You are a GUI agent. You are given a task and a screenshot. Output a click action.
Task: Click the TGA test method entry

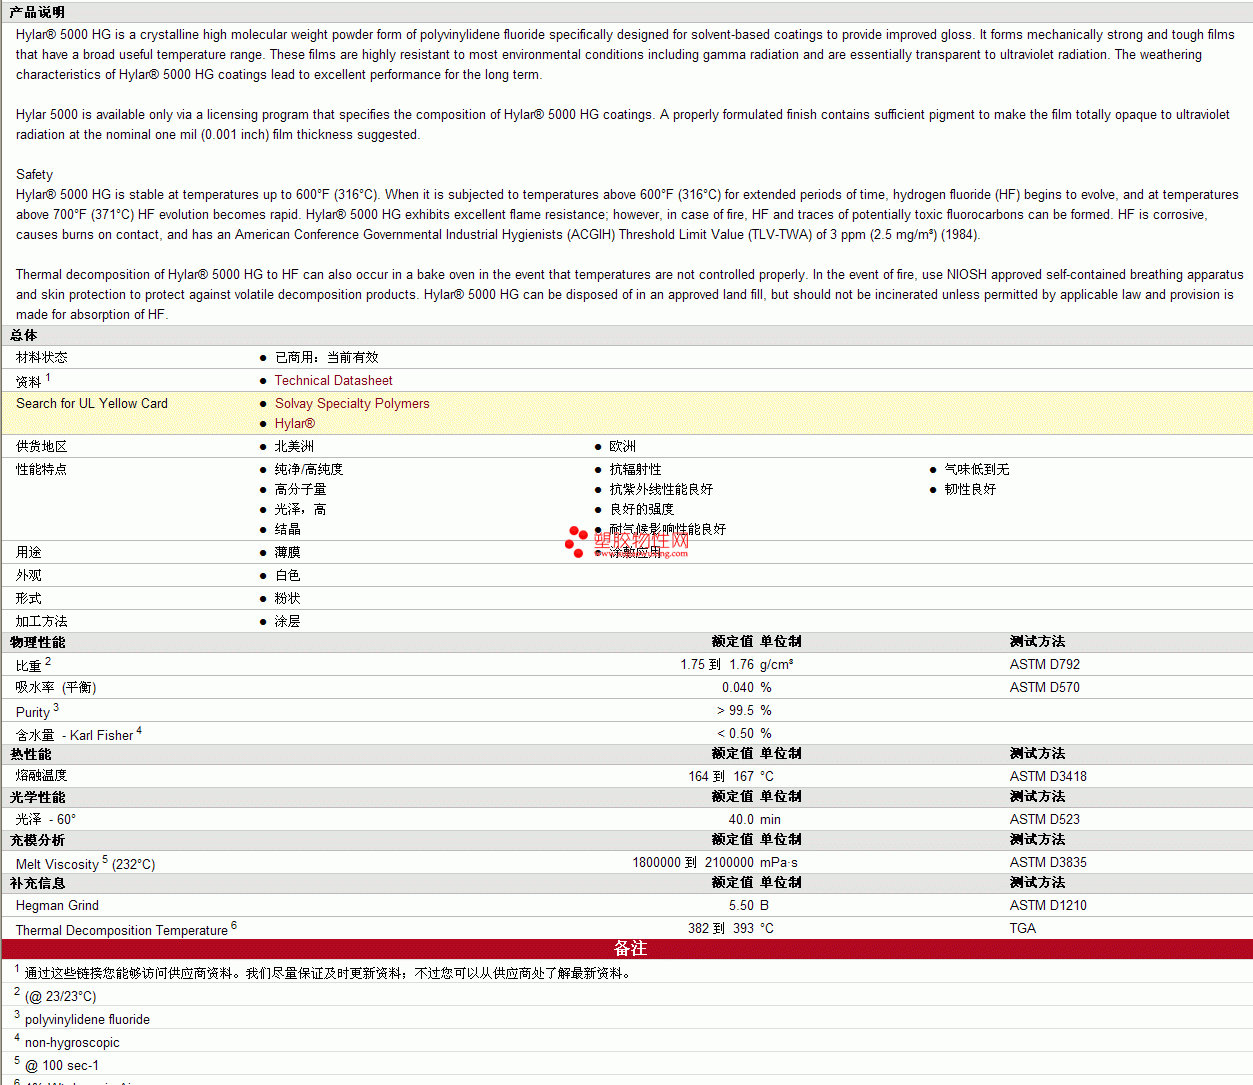(x=1023, y=928)
